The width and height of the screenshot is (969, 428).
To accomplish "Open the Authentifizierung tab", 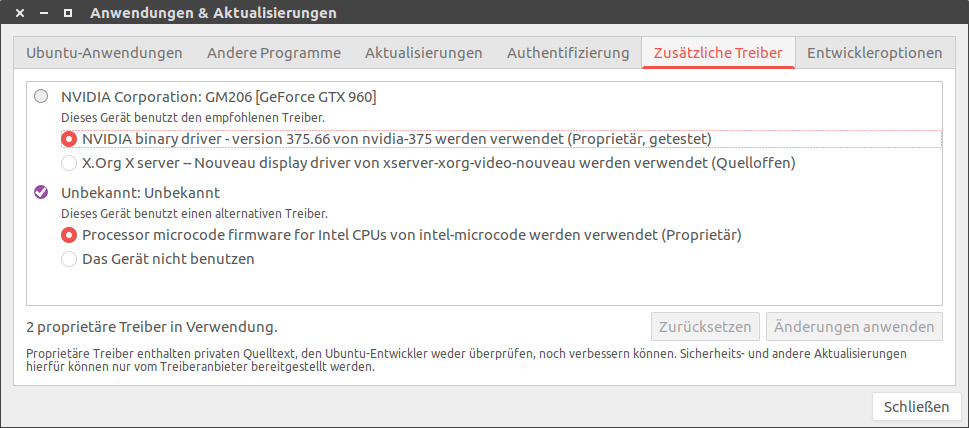I will 568,53.
